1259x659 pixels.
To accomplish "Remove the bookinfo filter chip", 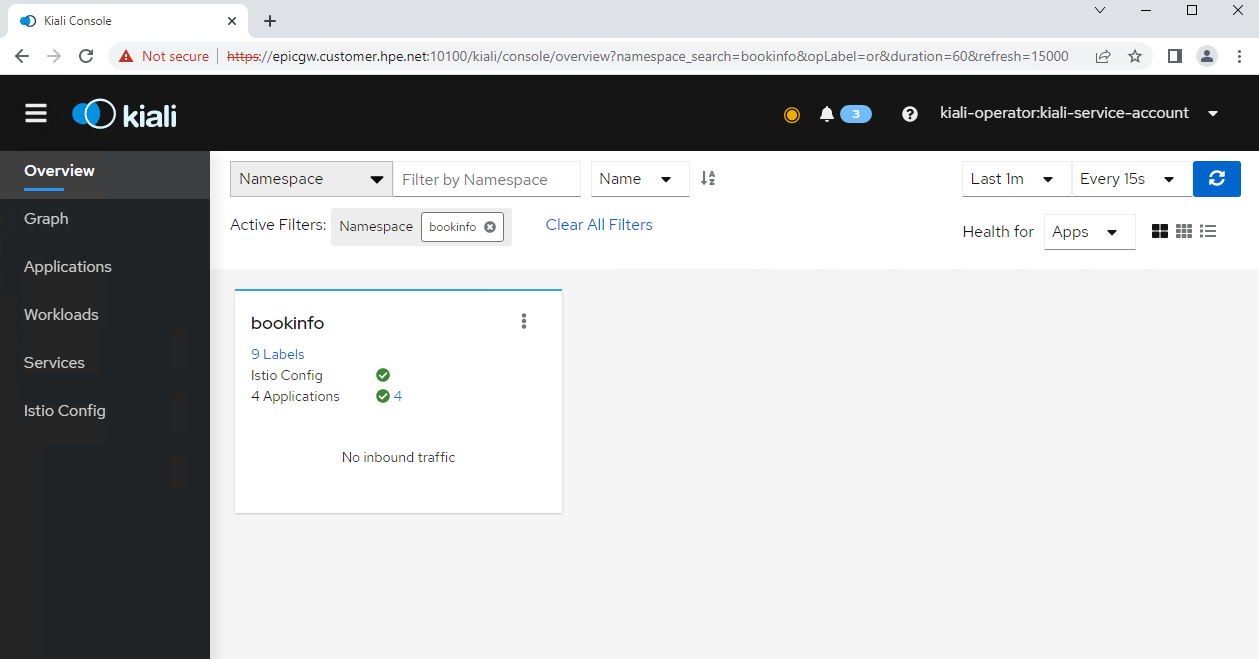I will tap(490, 227).
